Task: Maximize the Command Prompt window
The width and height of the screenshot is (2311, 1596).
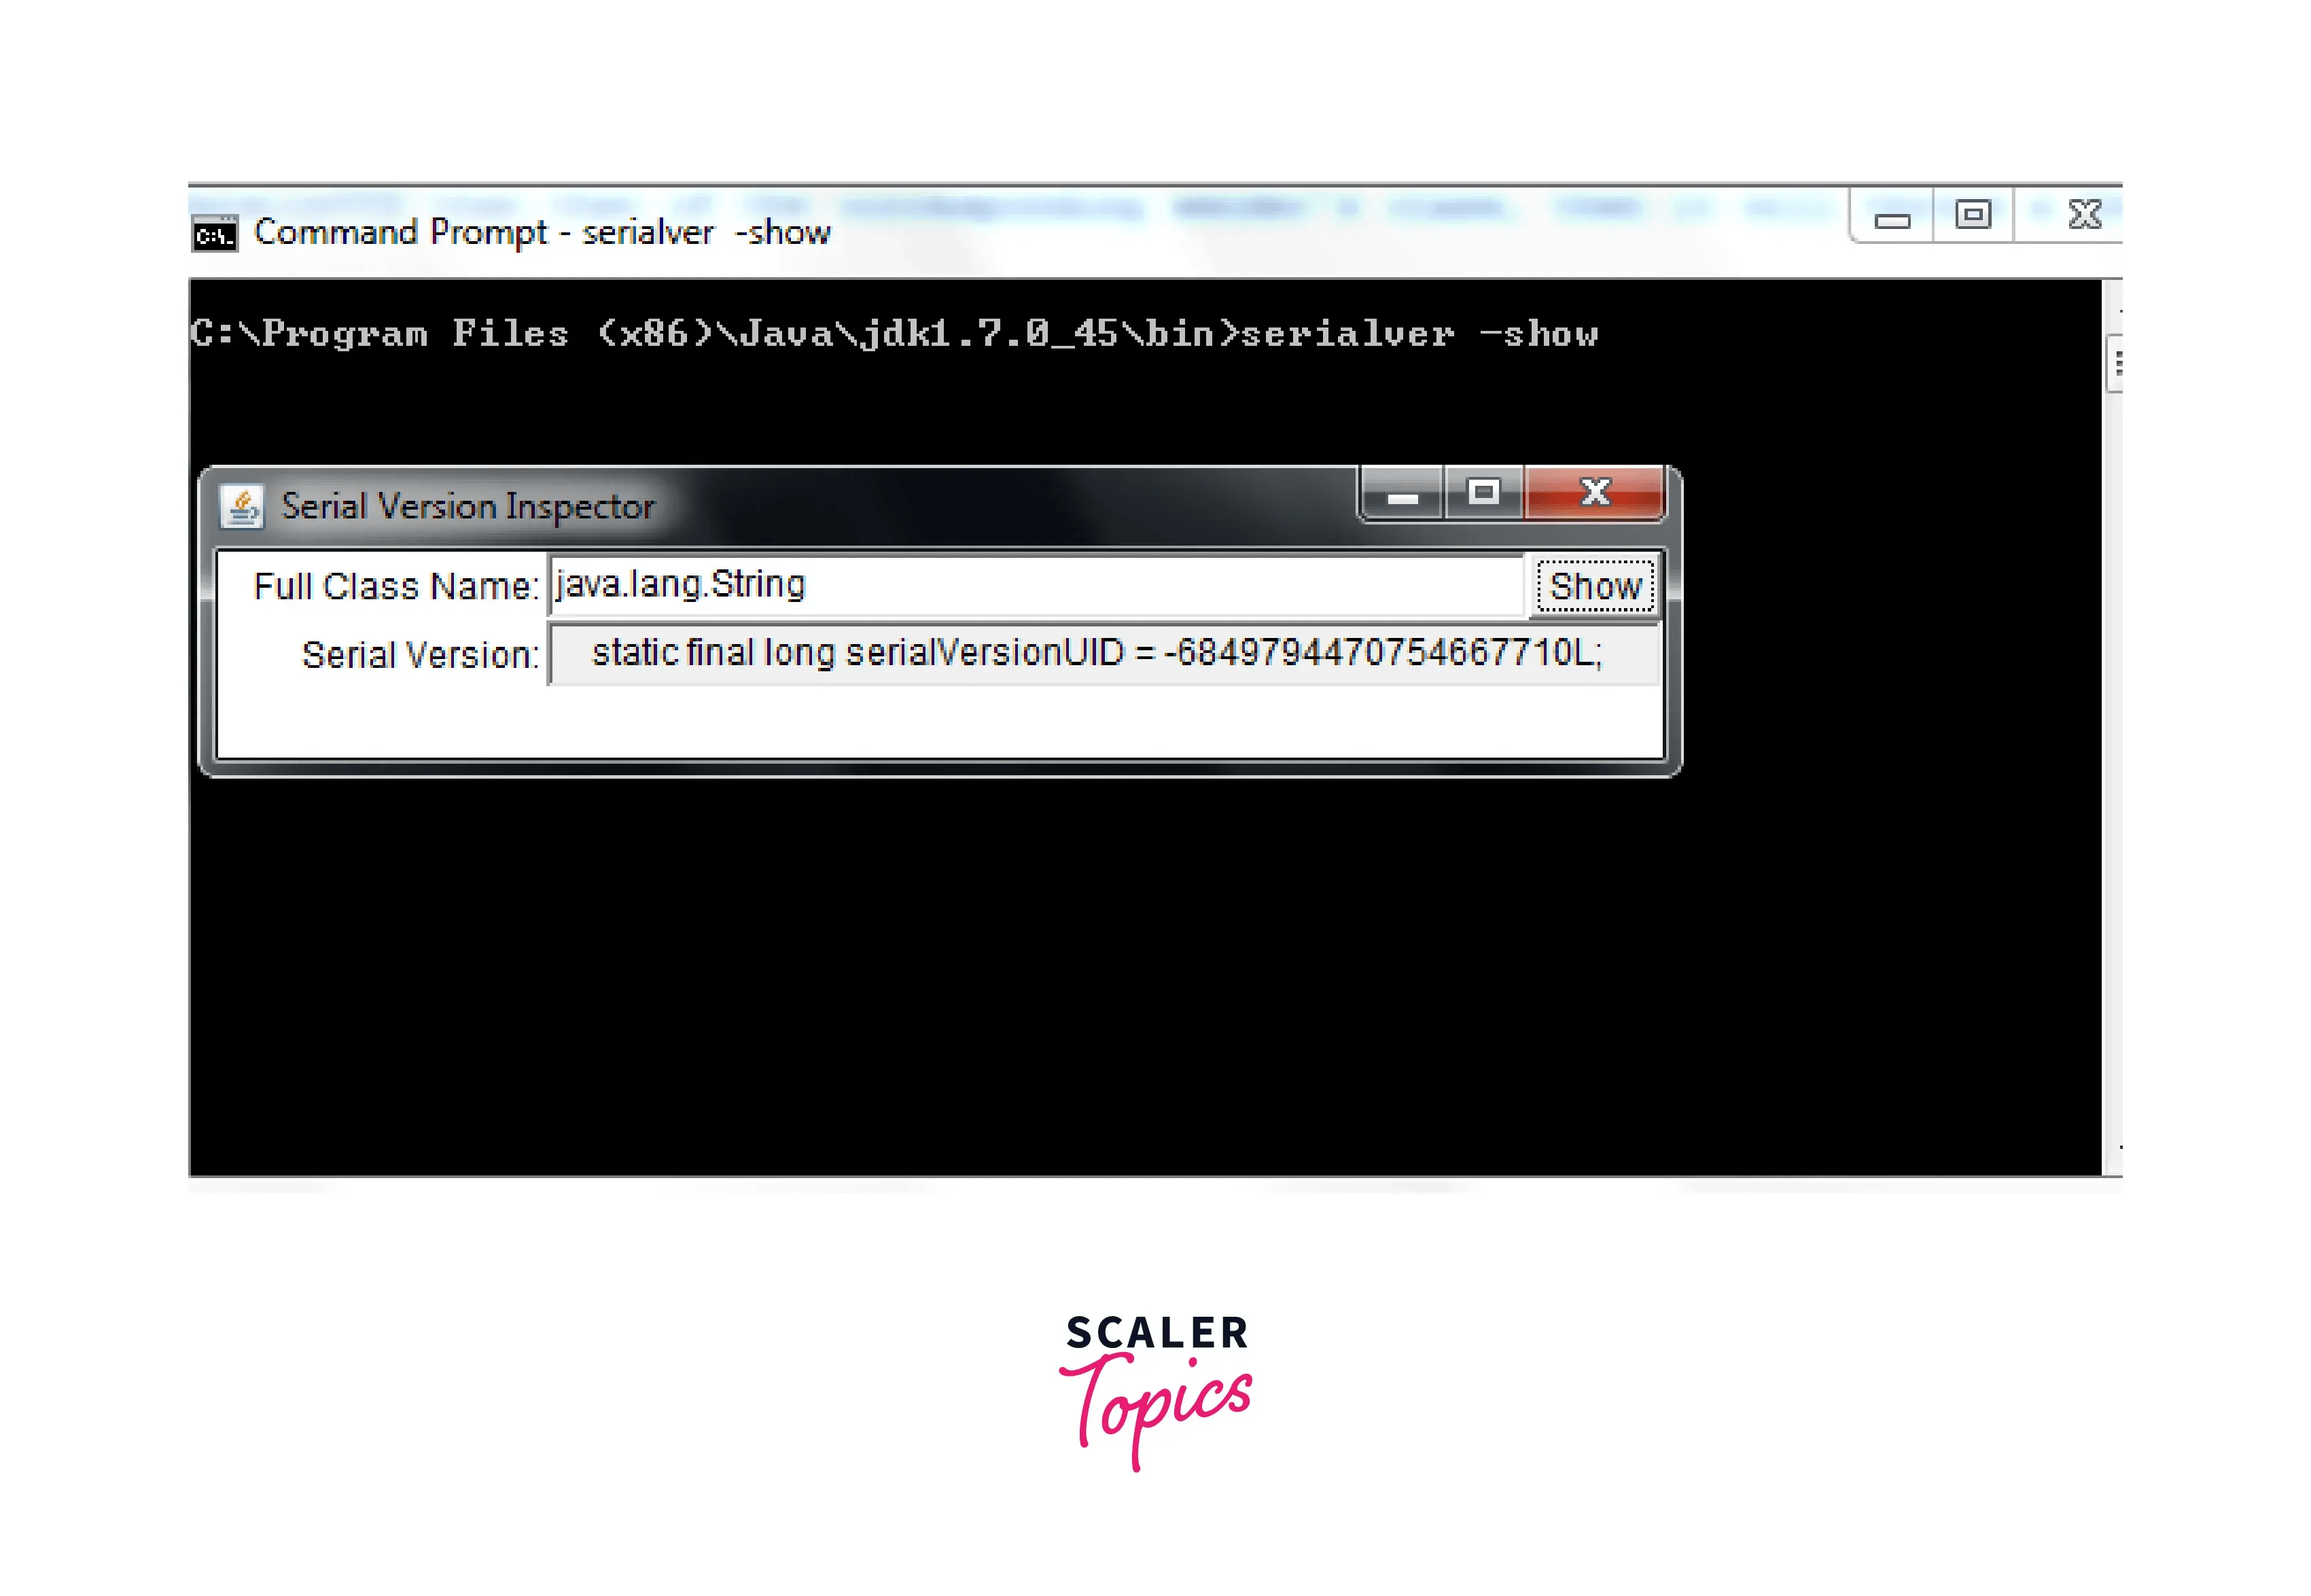Action: click(x=1972, y=215)
